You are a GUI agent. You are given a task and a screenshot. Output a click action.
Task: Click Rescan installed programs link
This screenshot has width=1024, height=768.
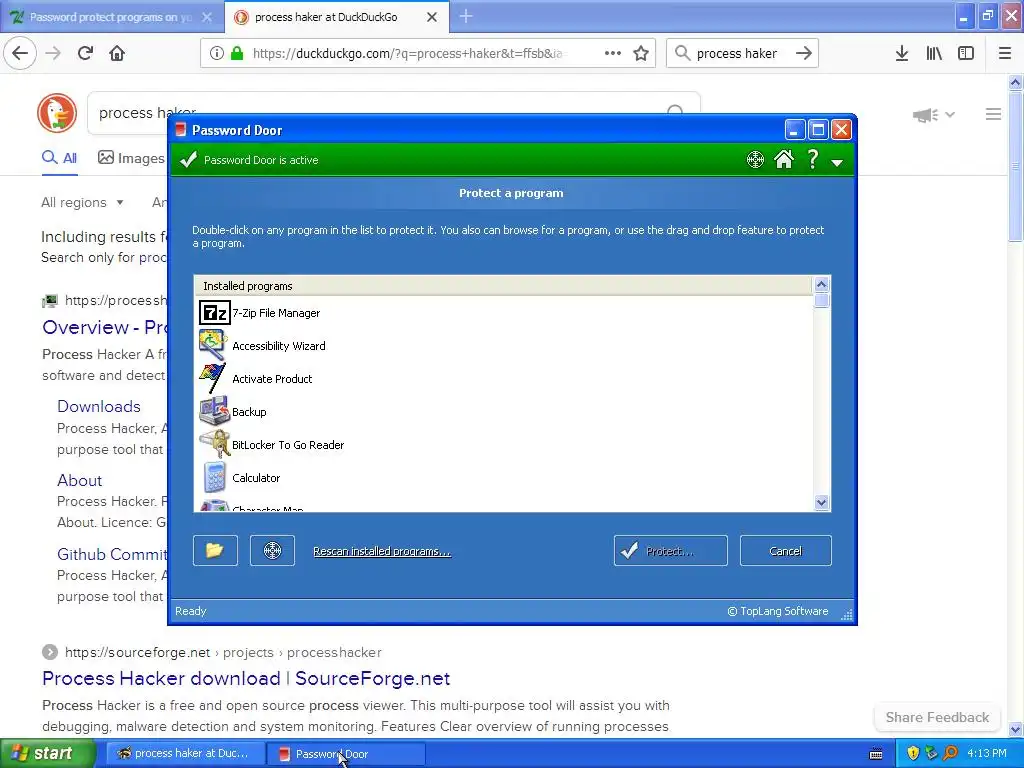(x=381, y=551)
